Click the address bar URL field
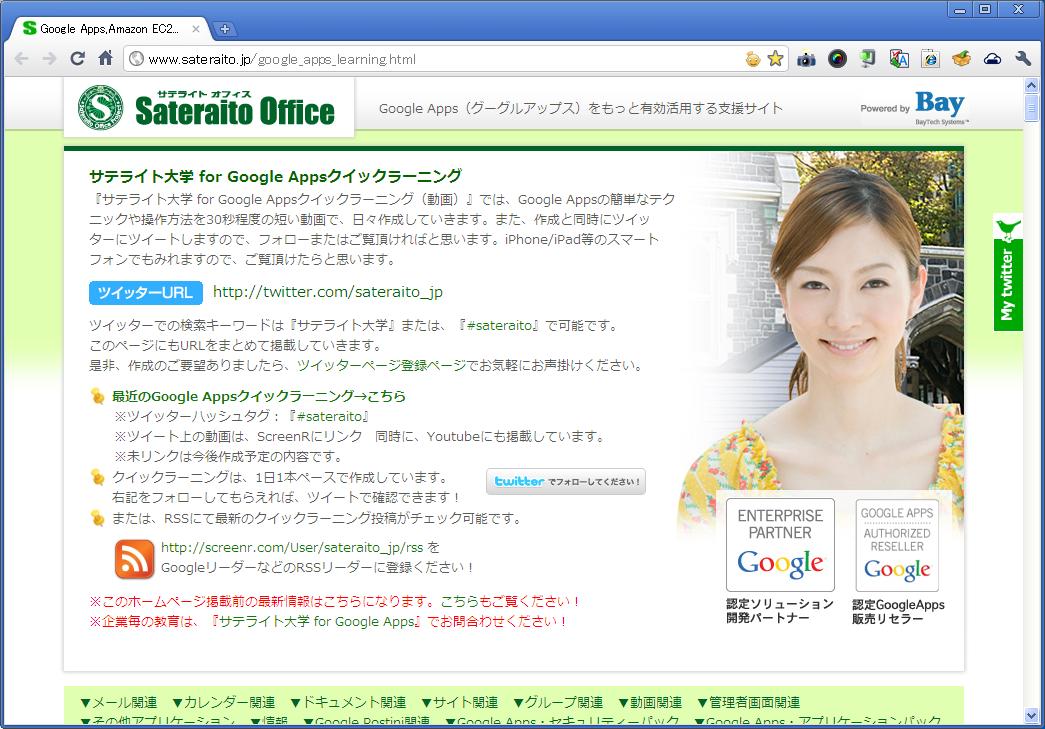This screenshot has width=1045, height=729. 440,59
